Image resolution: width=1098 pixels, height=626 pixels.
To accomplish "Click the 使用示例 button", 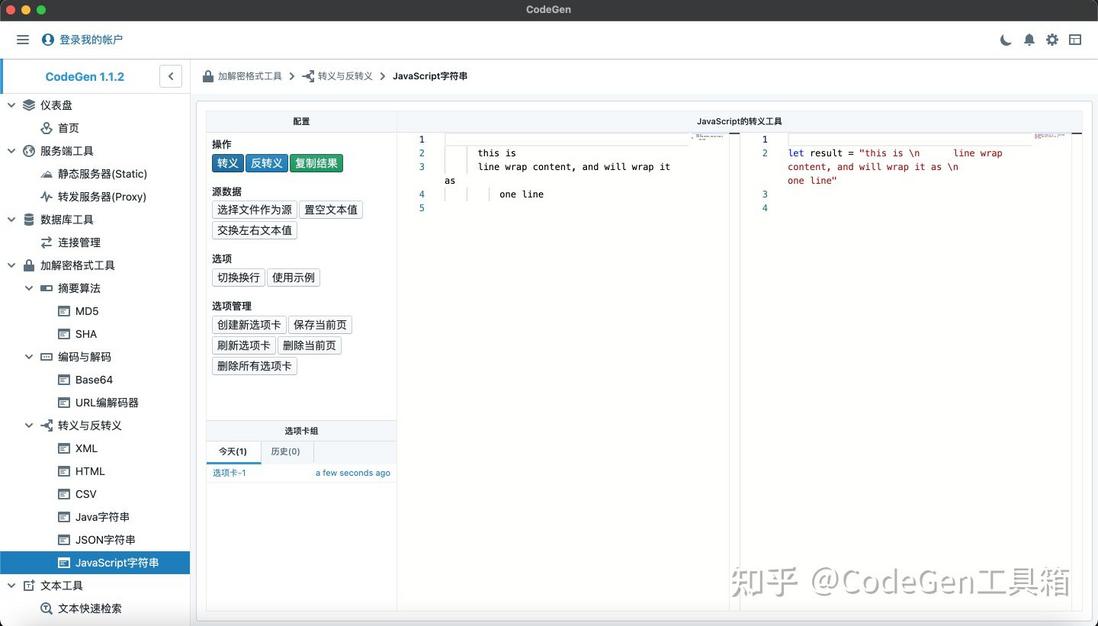I will tap(293, 277).
